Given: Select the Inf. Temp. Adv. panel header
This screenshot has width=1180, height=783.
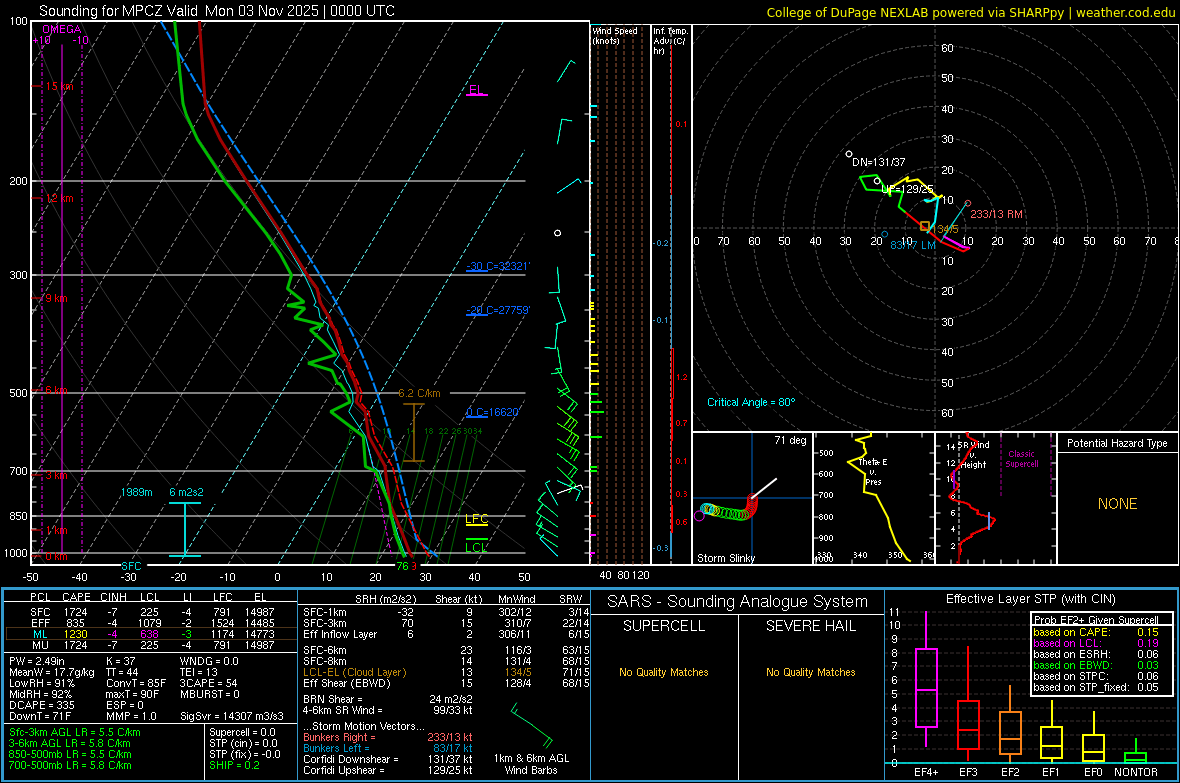Looking at the screenshot, I should click(671, 41).
